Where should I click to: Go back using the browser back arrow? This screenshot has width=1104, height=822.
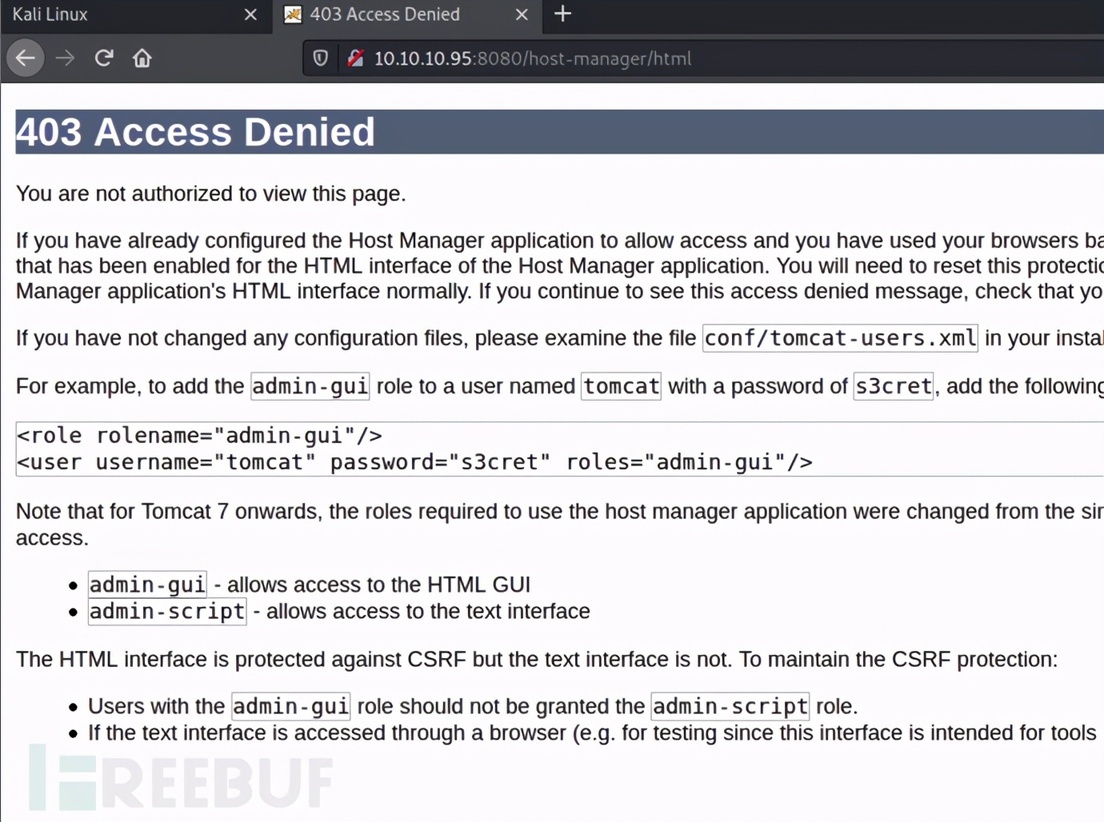pos(25,58)
